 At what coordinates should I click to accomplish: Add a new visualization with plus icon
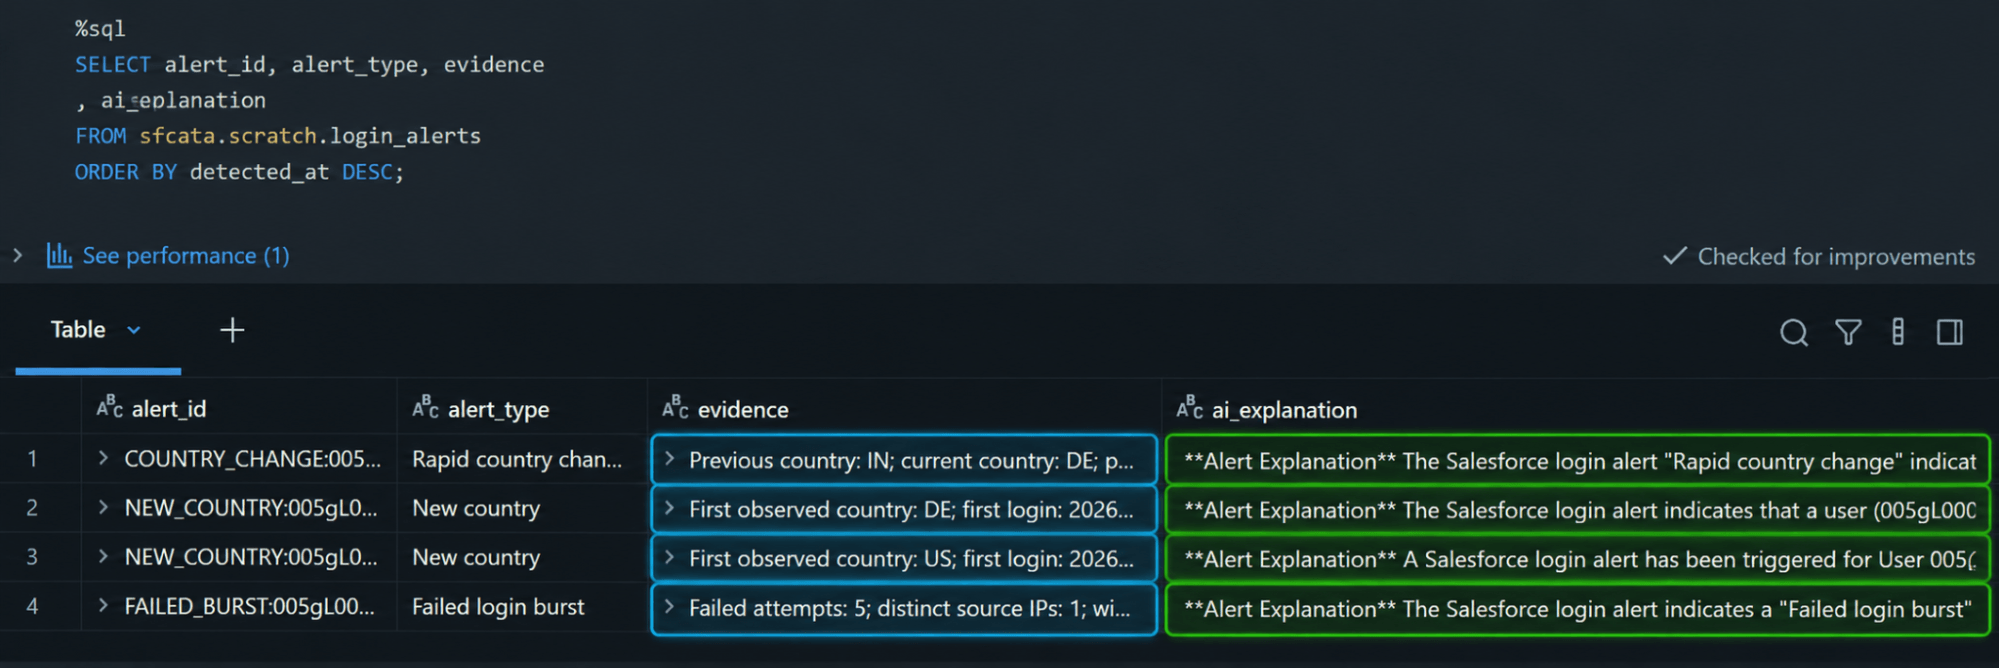coord(232,330)
